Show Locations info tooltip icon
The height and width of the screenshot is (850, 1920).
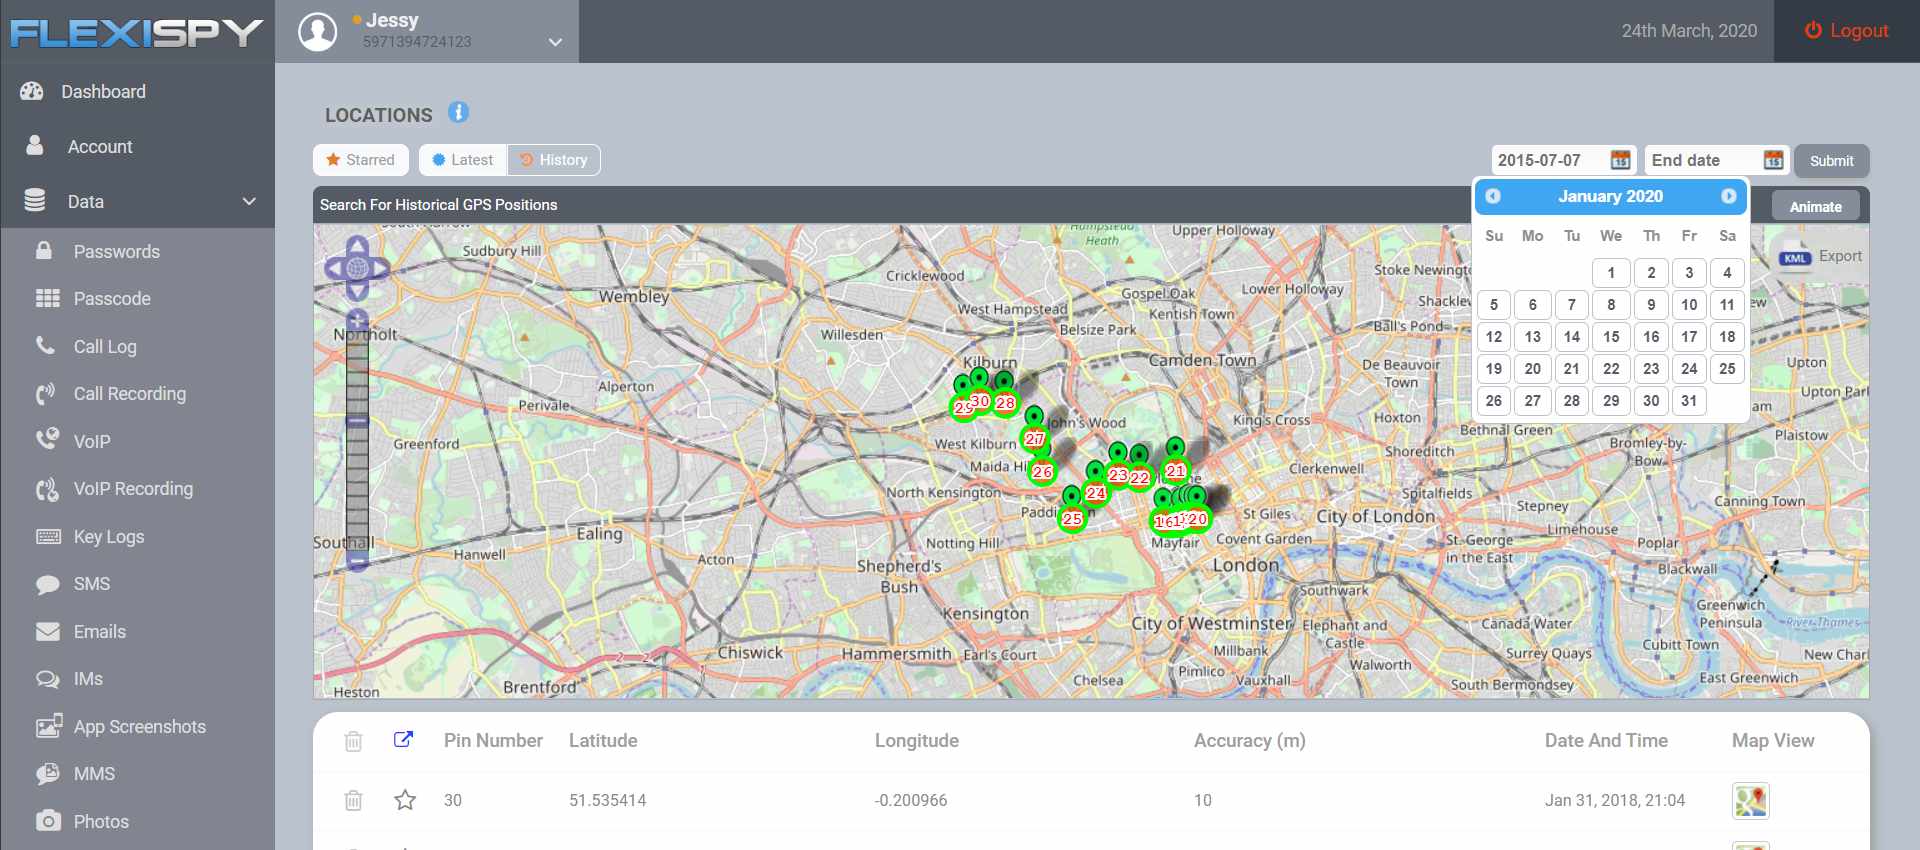click(x=459, y=113)
